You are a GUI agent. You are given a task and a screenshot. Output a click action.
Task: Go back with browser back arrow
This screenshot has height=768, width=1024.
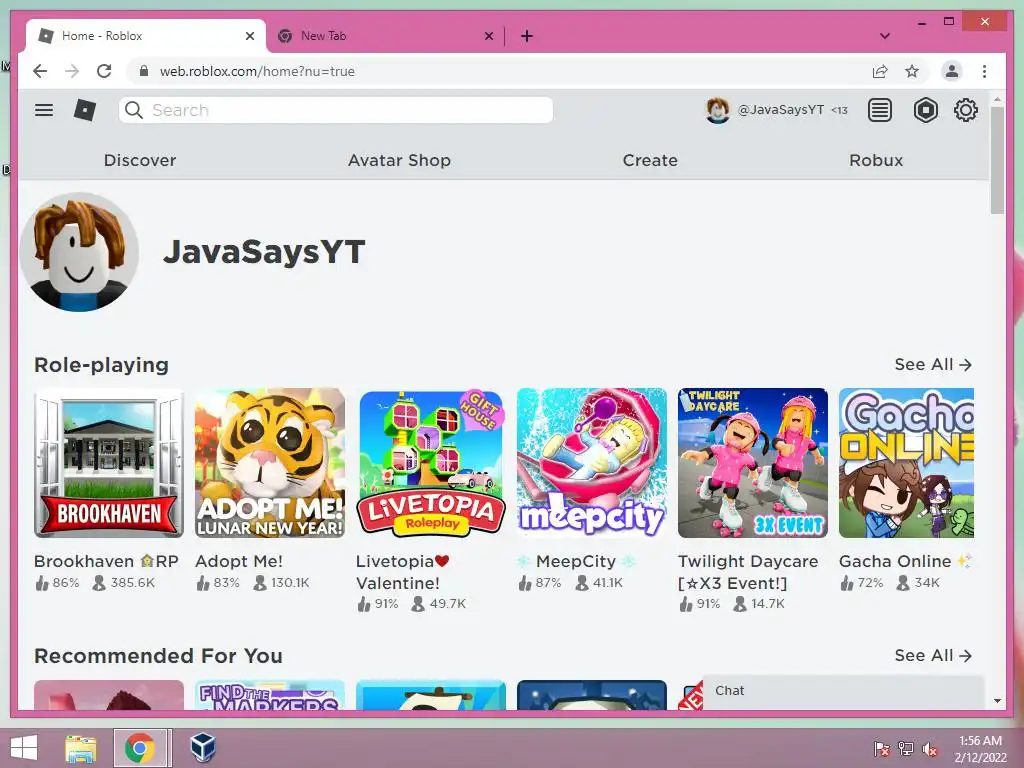[x=40, y=71]
